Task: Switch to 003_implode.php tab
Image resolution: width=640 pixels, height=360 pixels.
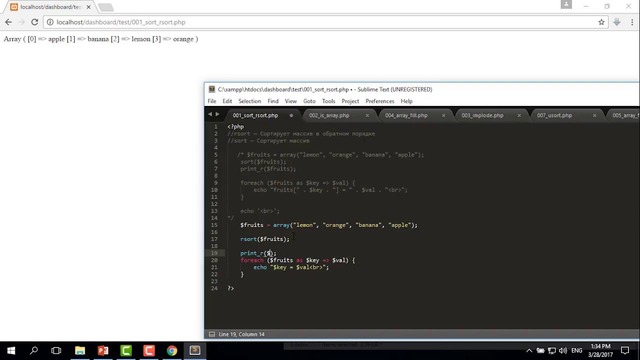Action: pyautogui.click(x=482, y=116)
